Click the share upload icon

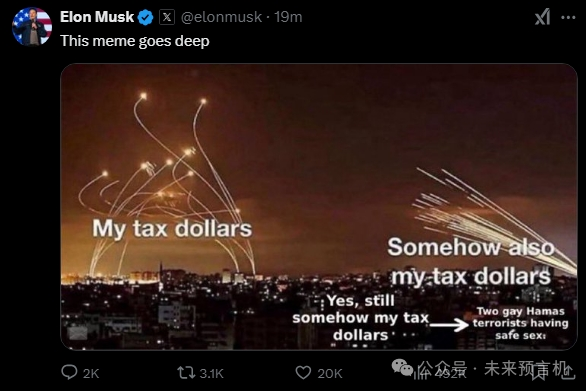[568, 372]
